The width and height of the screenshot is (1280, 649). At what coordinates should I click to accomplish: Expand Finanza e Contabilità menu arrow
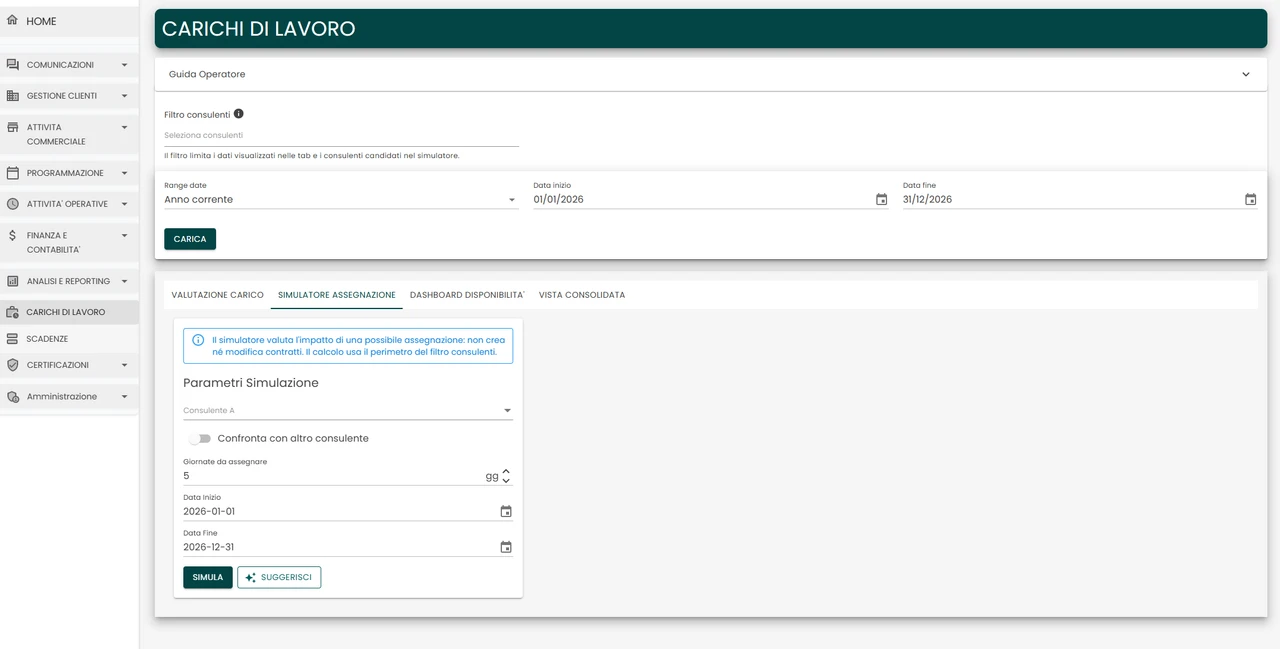(124, 235)
